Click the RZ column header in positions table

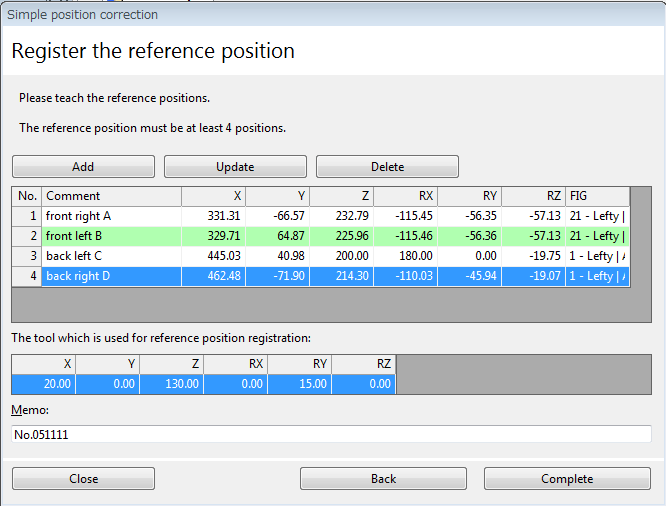click(533, 196)
